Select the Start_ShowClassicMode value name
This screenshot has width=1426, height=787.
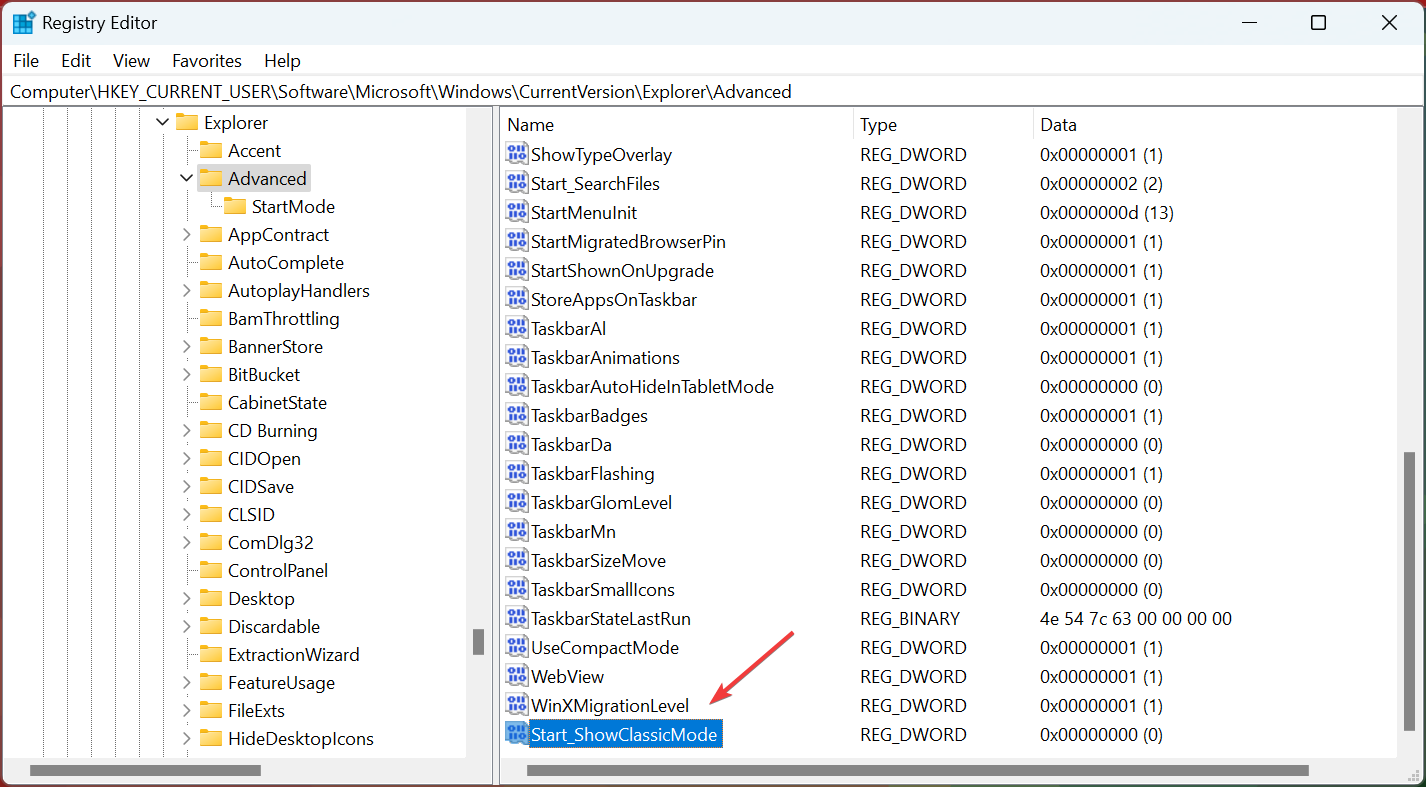point(624,734)
